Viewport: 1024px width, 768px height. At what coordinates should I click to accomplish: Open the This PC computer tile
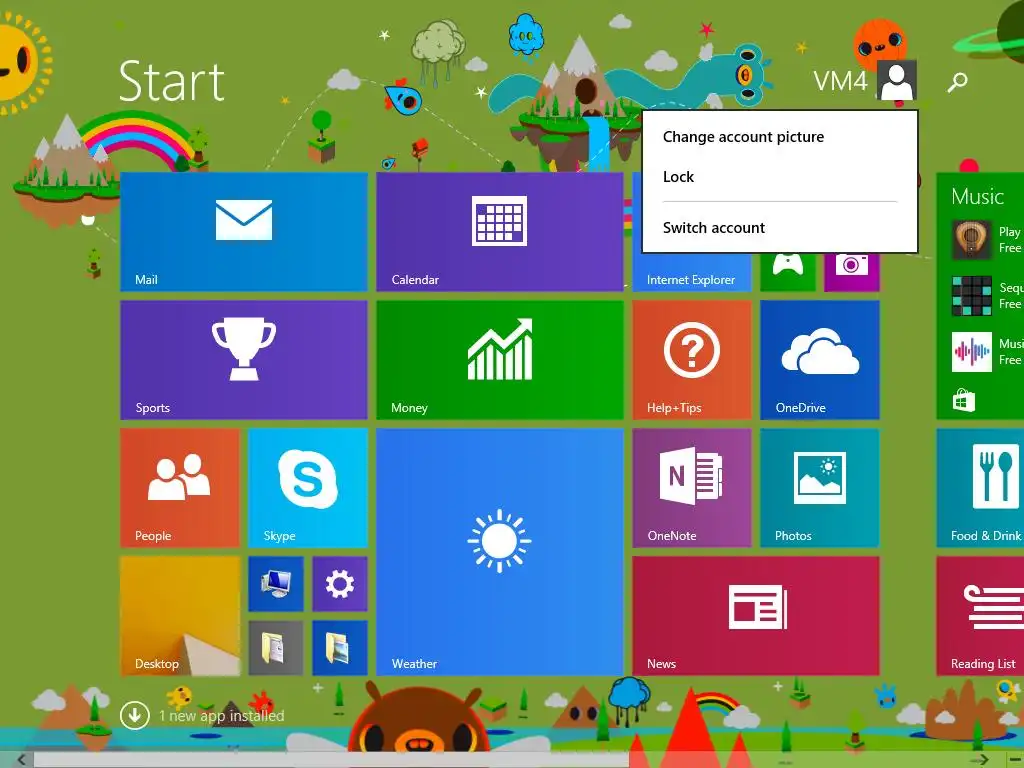click(276, 584)
